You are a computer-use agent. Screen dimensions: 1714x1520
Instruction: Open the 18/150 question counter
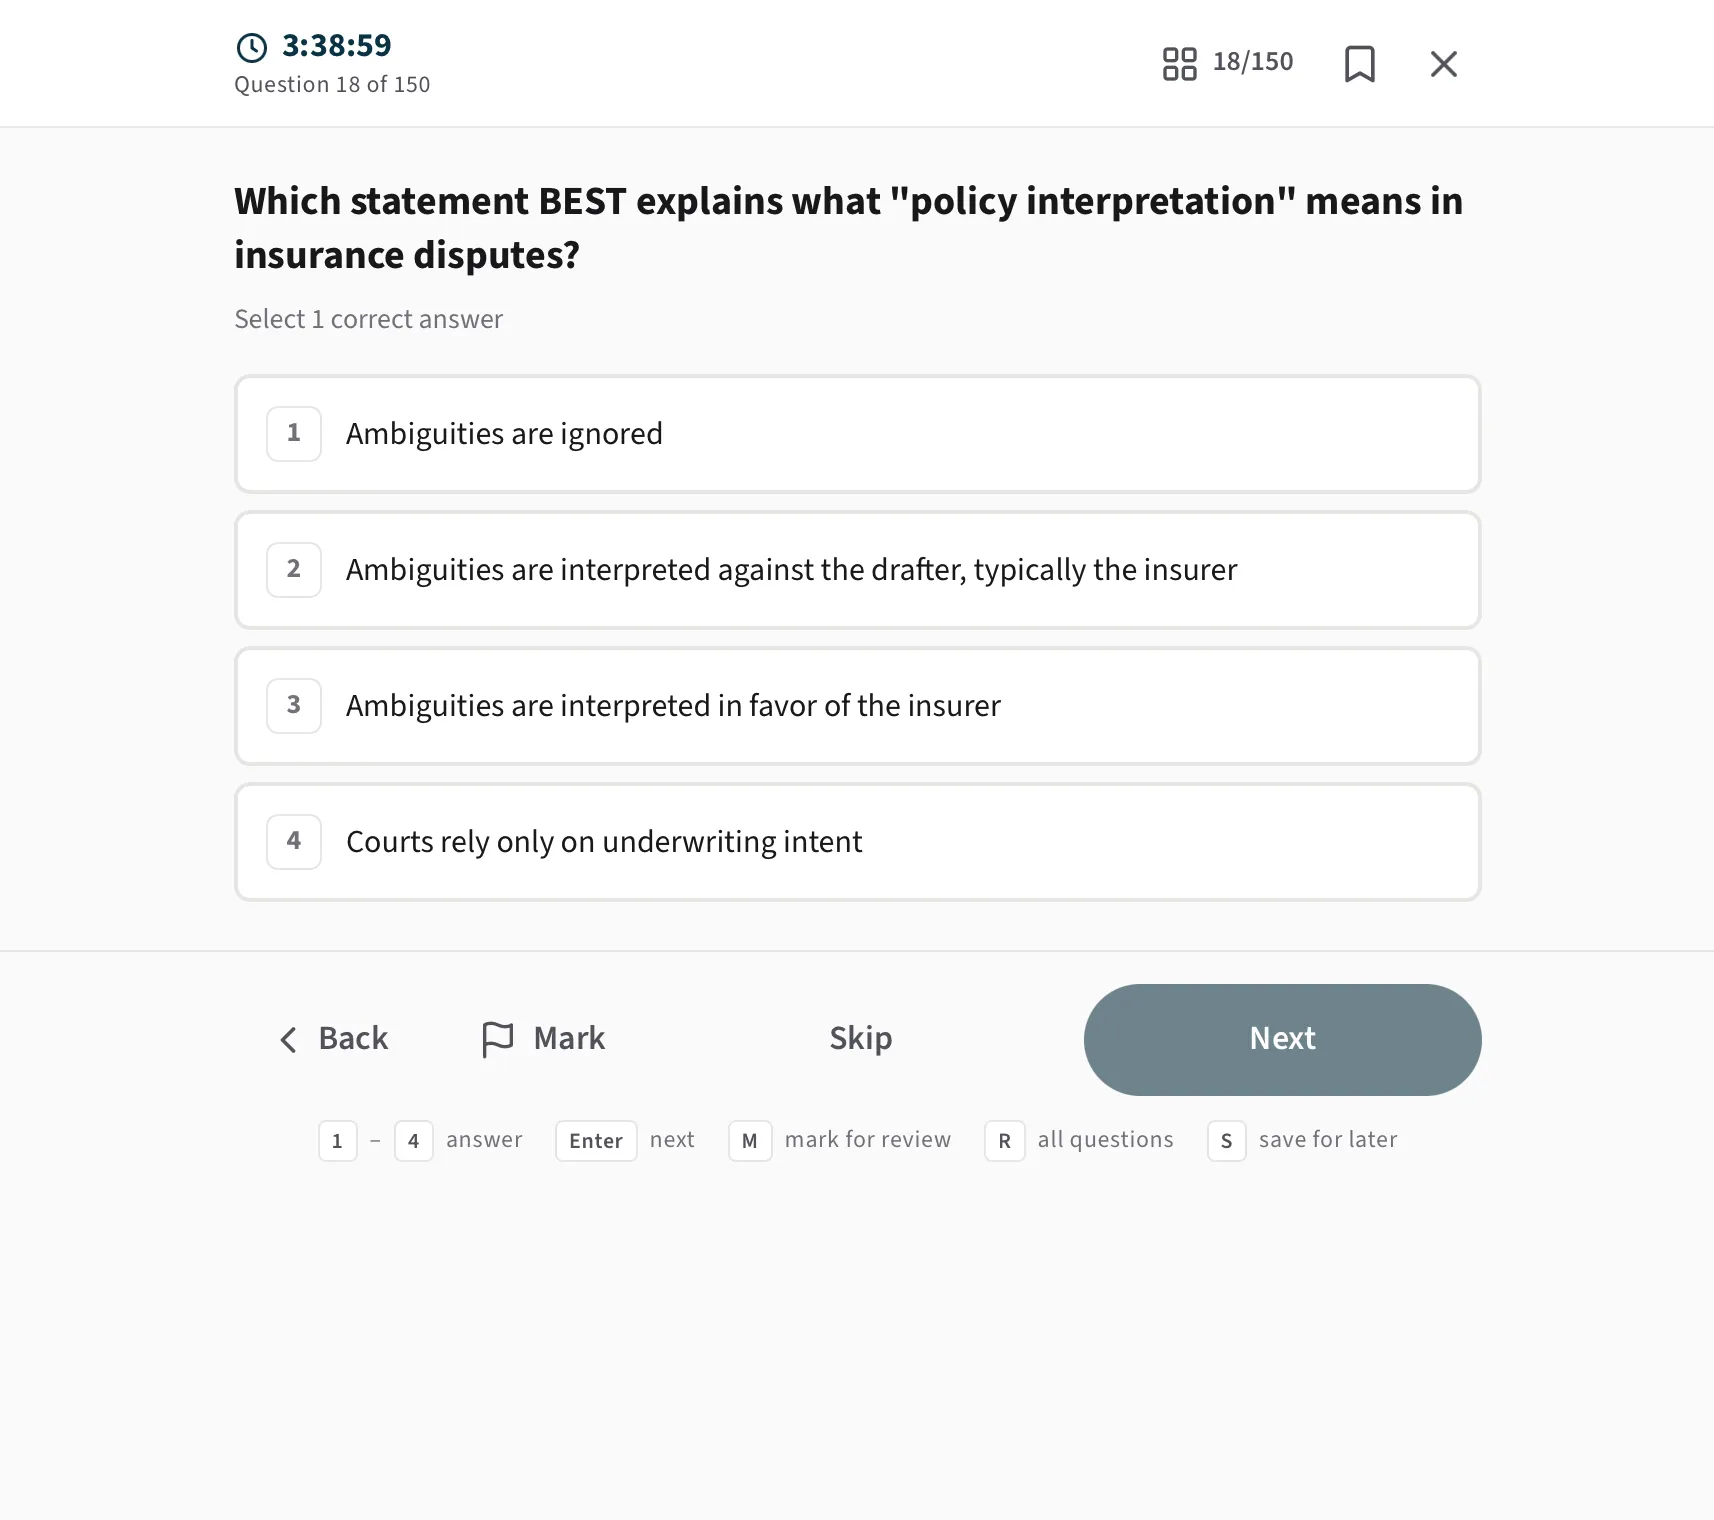[1252, 62]
